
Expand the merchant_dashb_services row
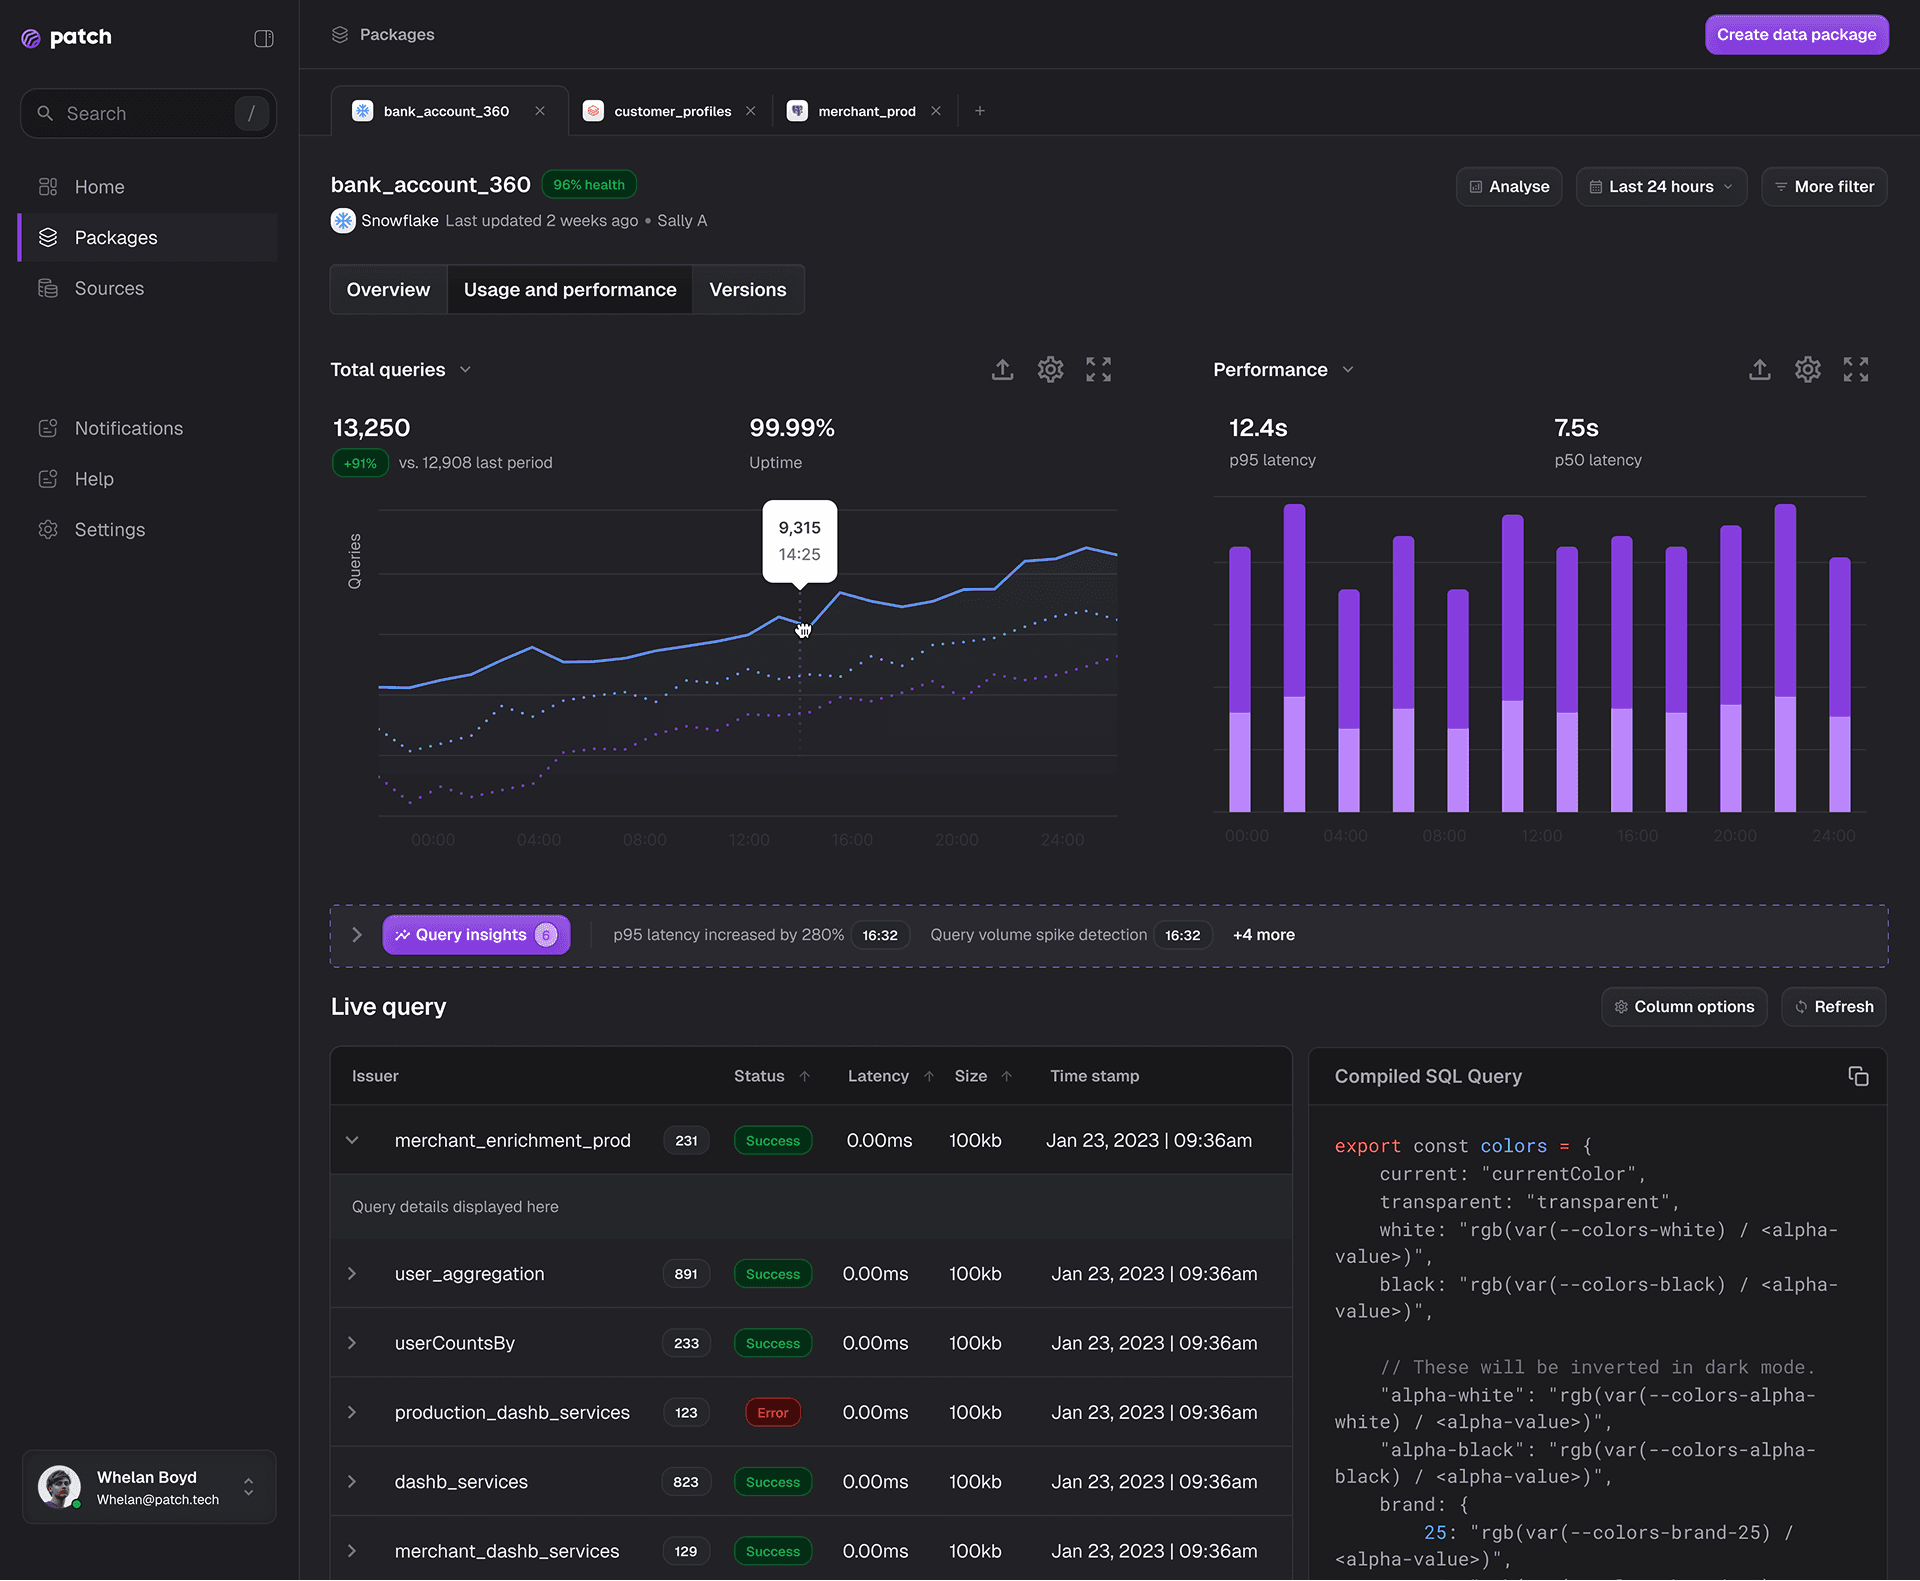[352, 1551]
